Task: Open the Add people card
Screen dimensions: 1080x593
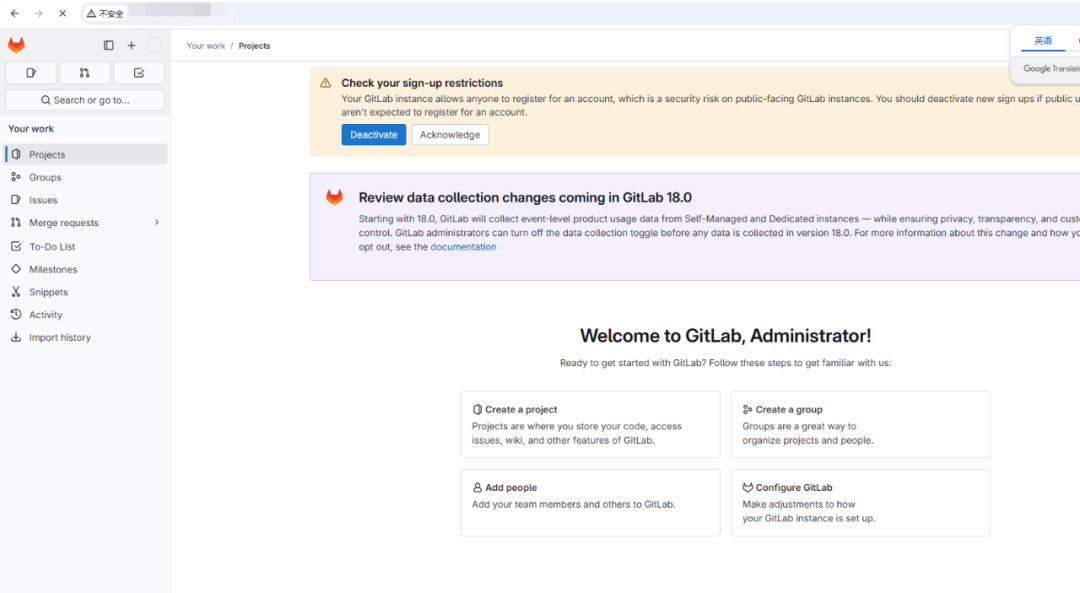Action: click(590, 503)
